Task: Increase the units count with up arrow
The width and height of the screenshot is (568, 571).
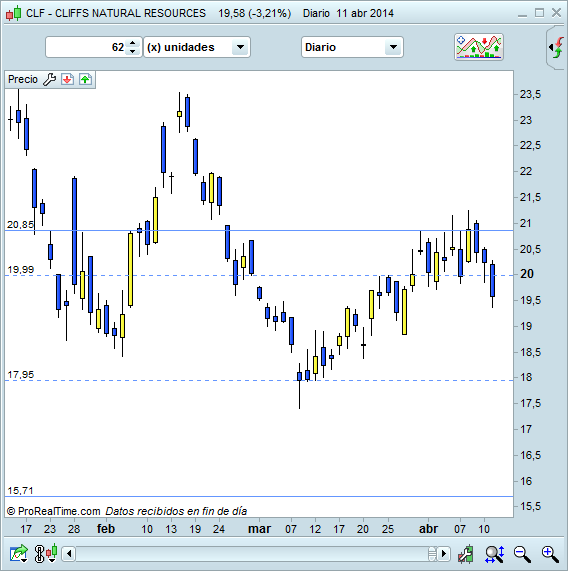Action: pyautogui.click(x=133, y=43)
